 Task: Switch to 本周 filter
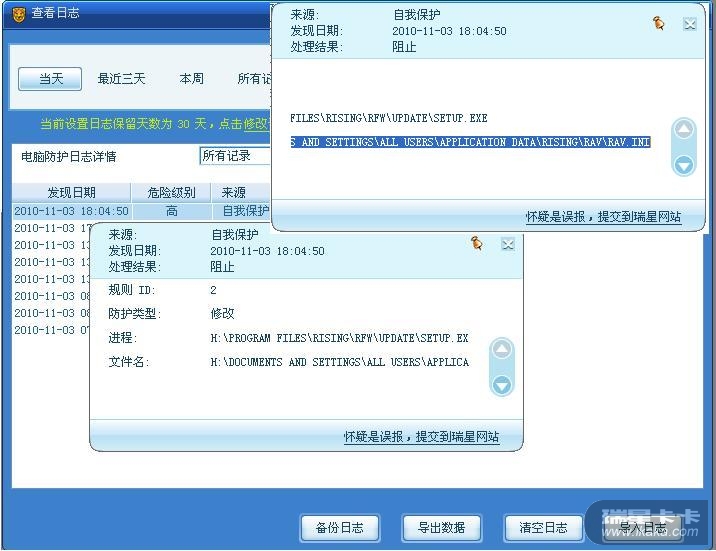(191, 79)
